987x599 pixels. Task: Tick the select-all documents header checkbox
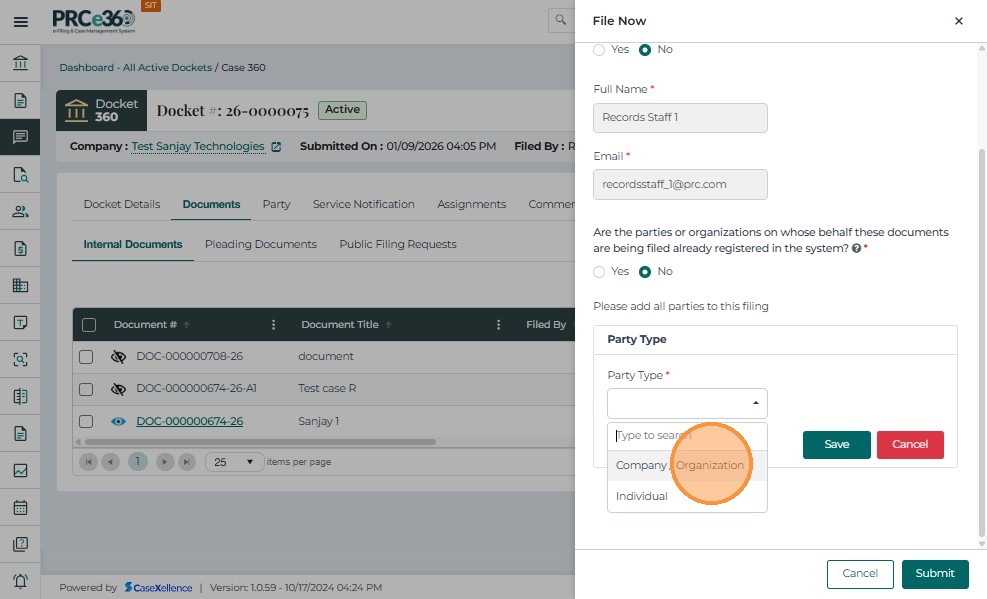pyautogui.click(x=89, y=325)
